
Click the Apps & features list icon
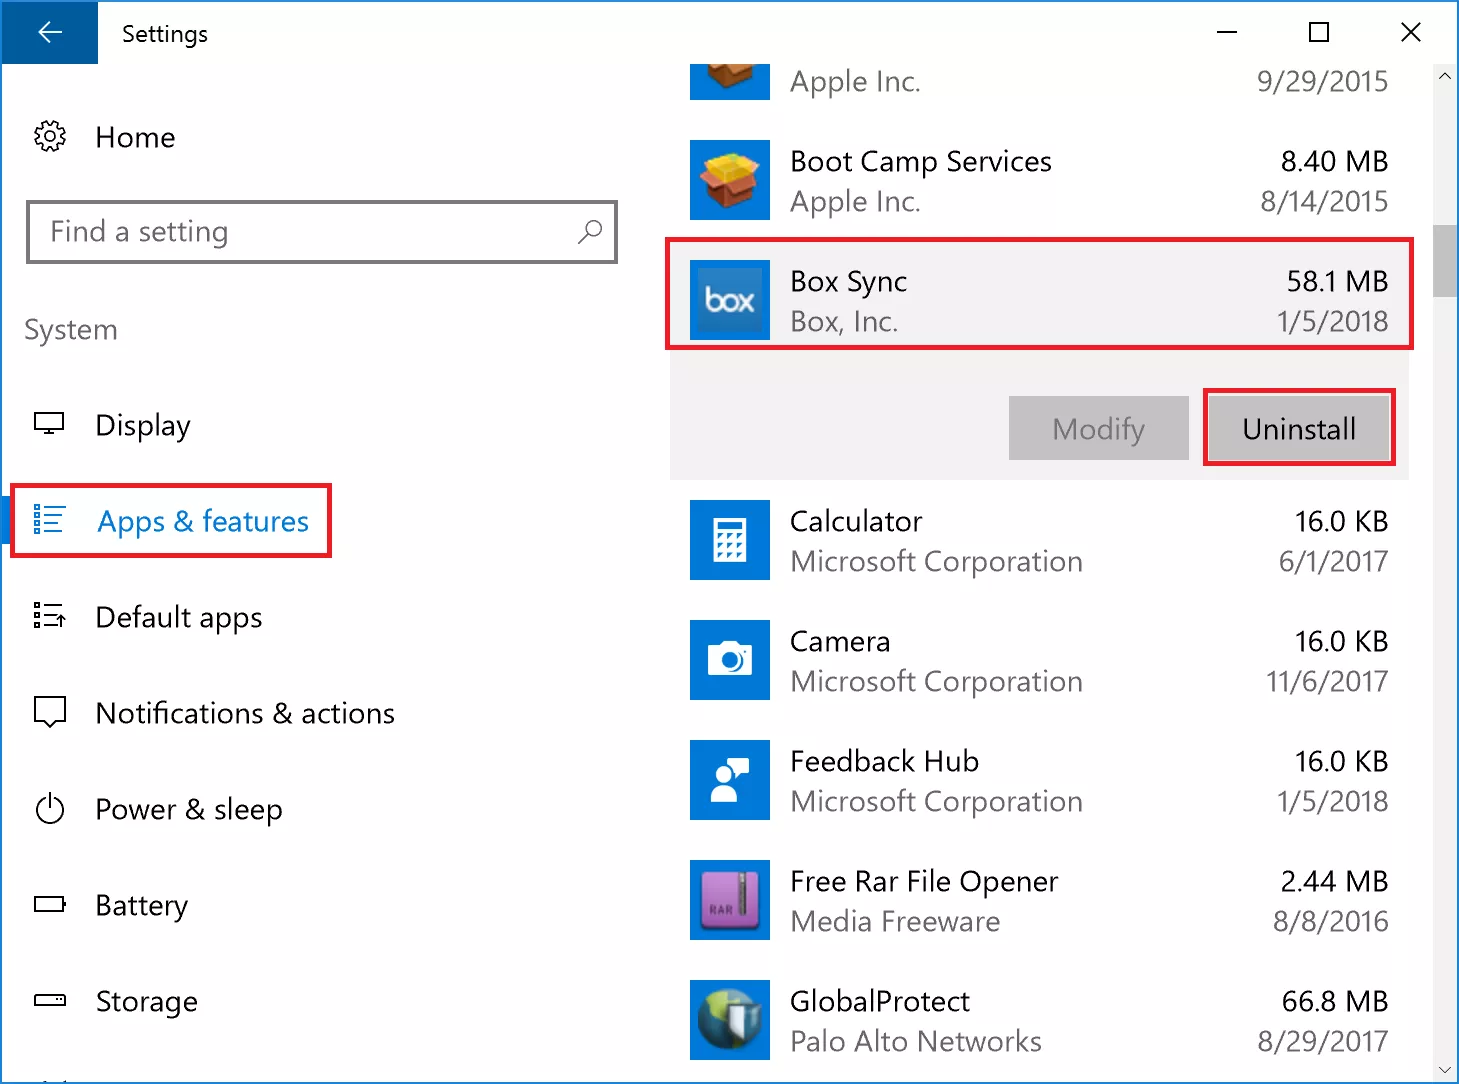tap(49, 520)
